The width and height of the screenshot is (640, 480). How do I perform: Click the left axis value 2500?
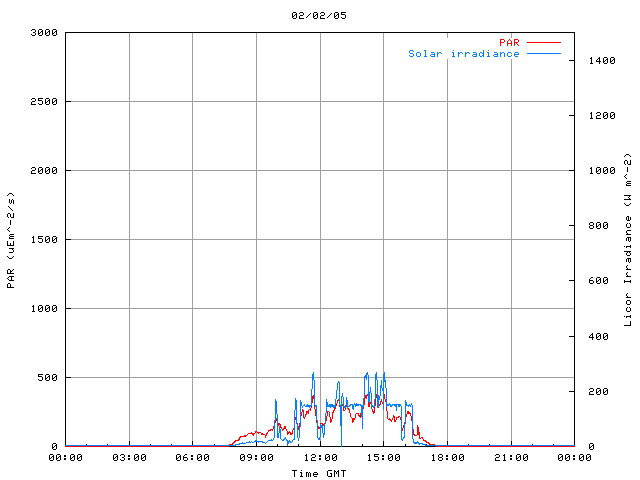pyautogui.click(x=44, y=102)
